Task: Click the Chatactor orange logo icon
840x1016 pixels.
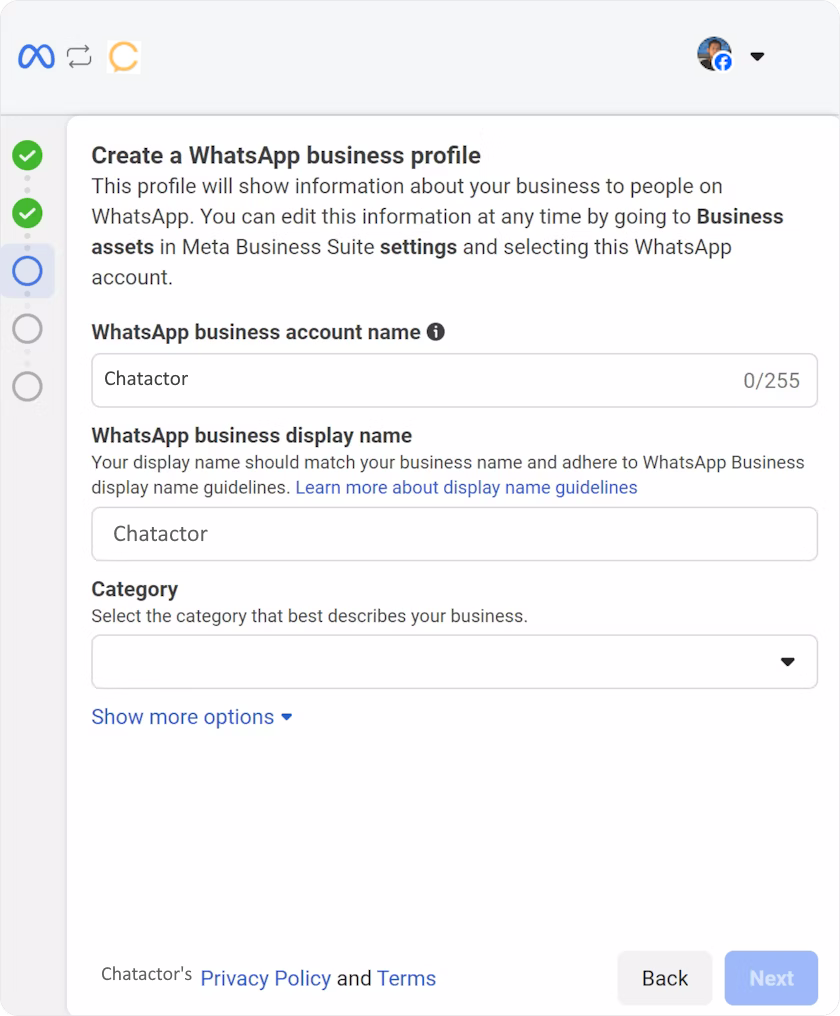Action: 123,57
